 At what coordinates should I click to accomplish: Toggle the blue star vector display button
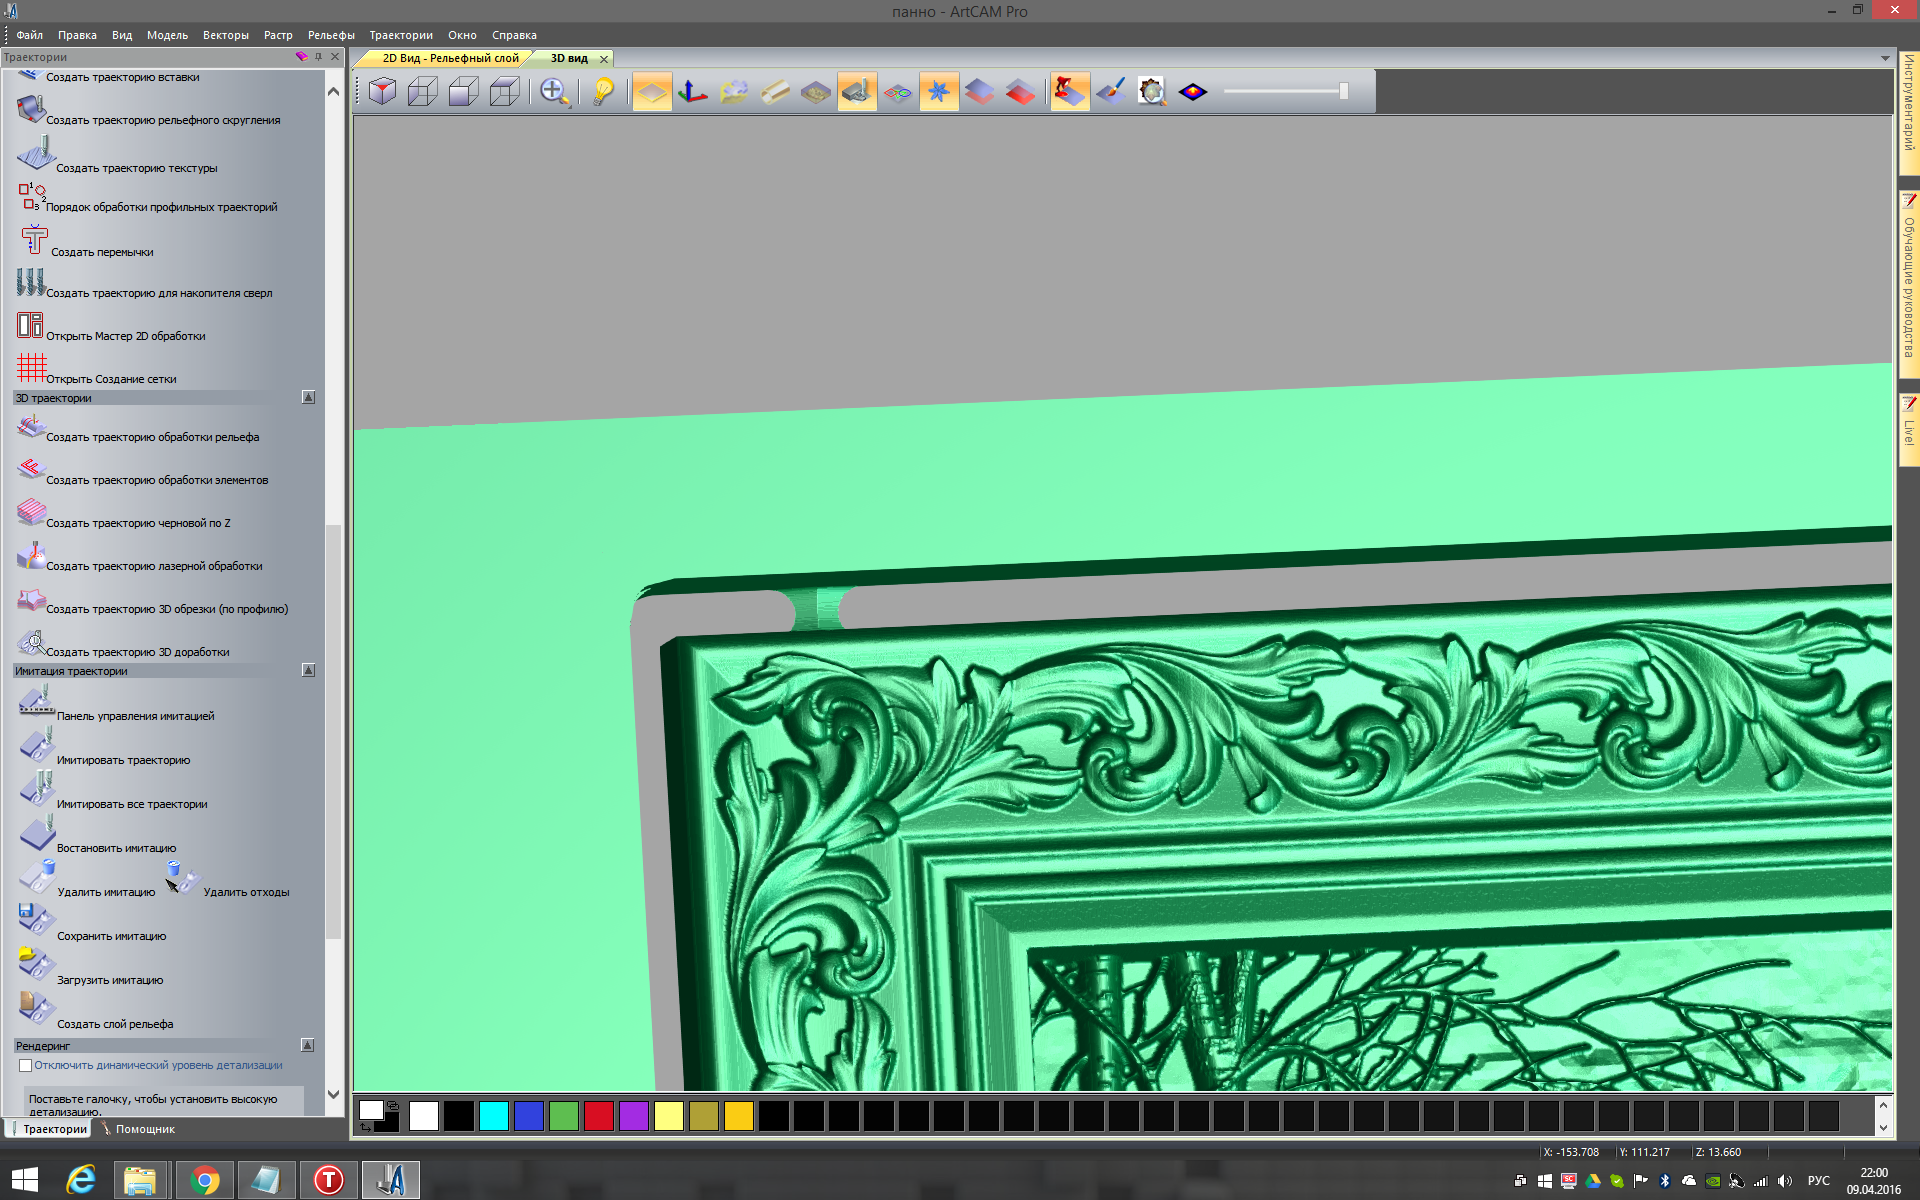938,92
